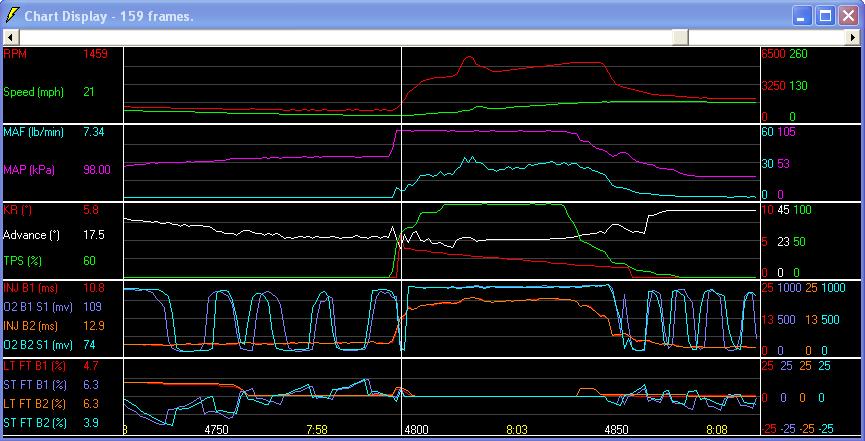Click the MAP (kPa) label
Screen dimensions: 865x441
coord(31,170)
